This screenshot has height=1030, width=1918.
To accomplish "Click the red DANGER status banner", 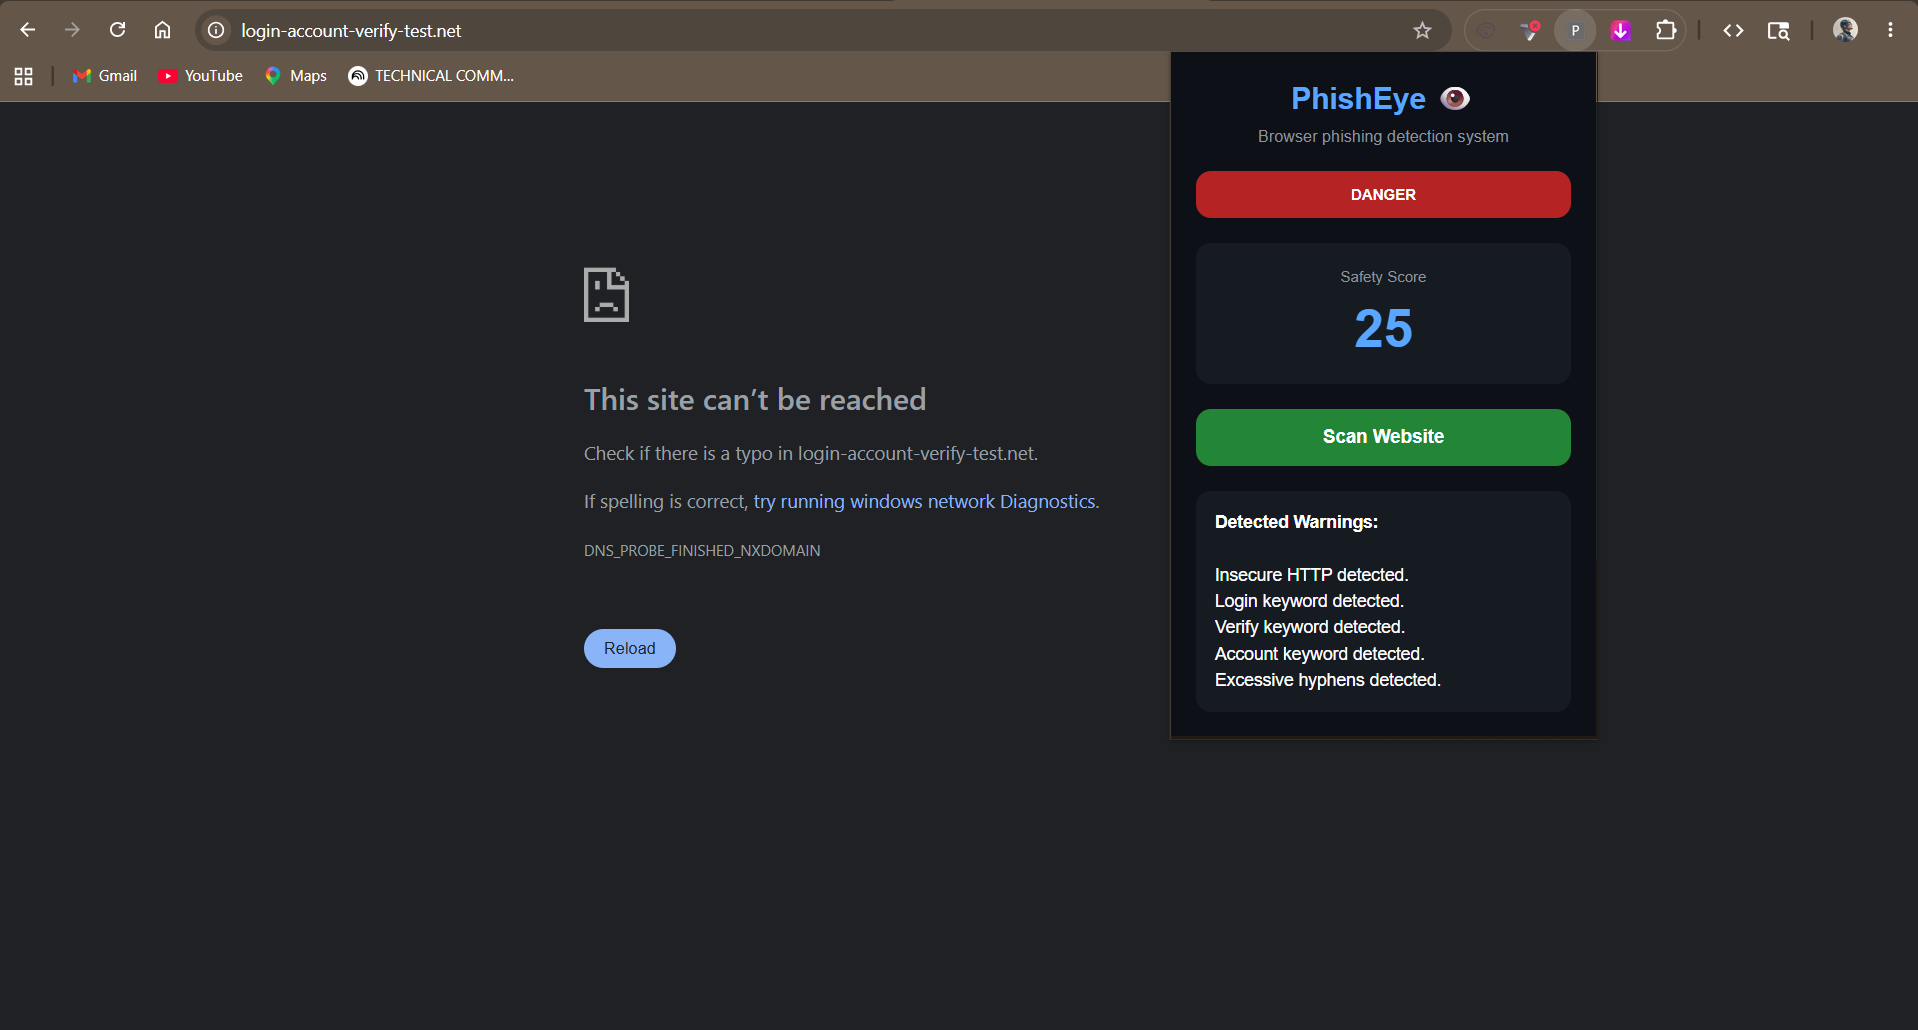I will coord(1383,194).
